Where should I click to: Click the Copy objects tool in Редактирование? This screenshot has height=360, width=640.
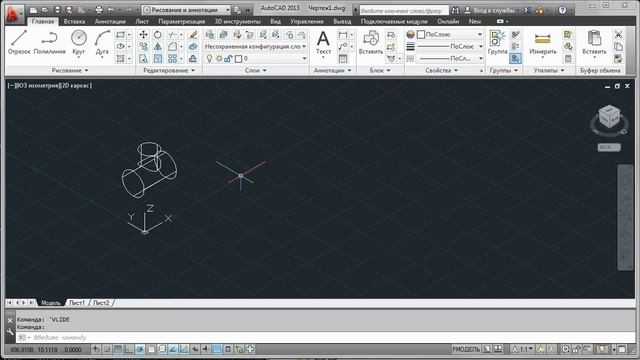click(143, 47)
